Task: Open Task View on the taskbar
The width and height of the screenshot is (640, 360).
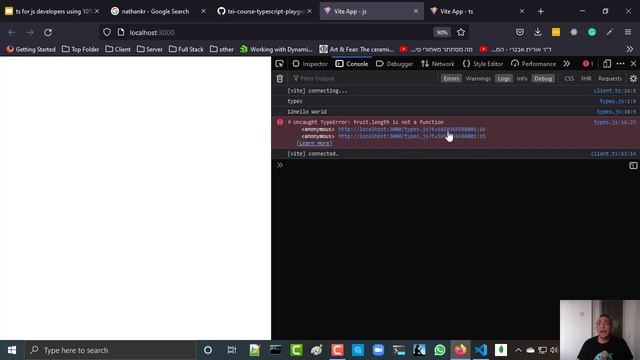Action: click(x=232, y=350)
